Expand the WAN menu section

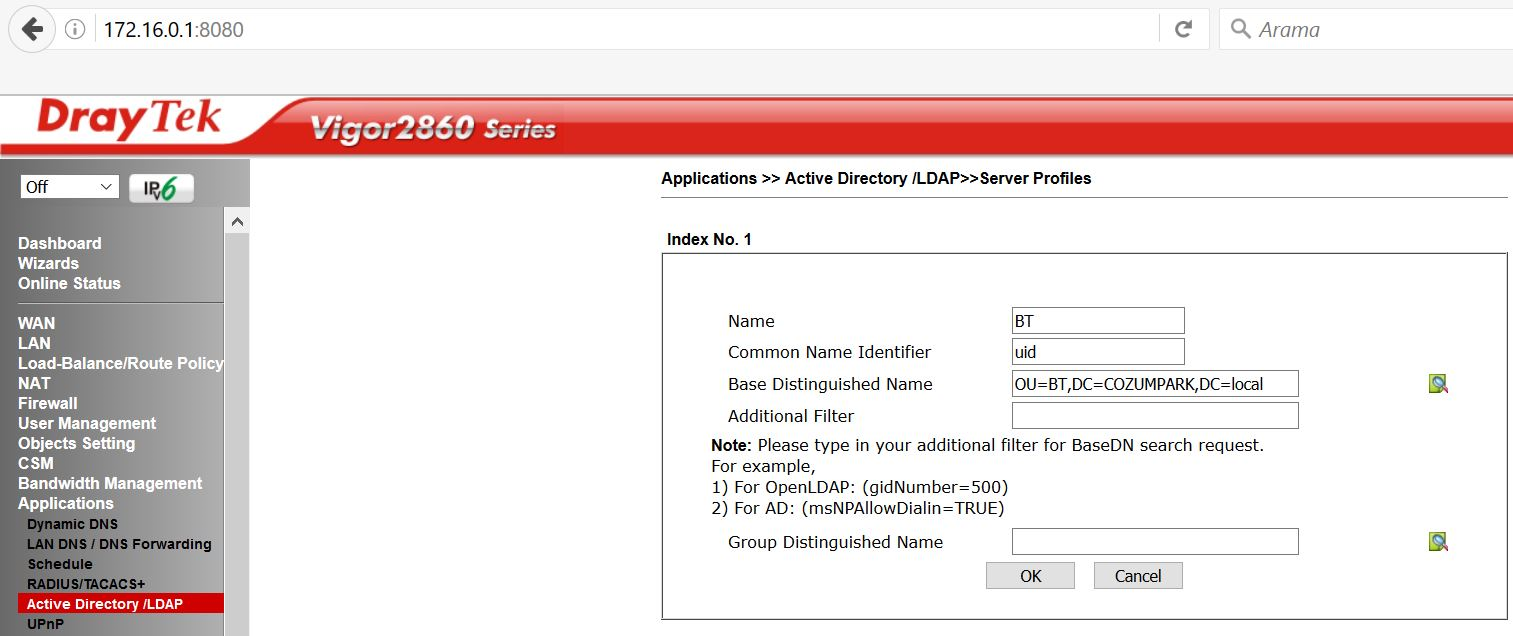(36, 323)
